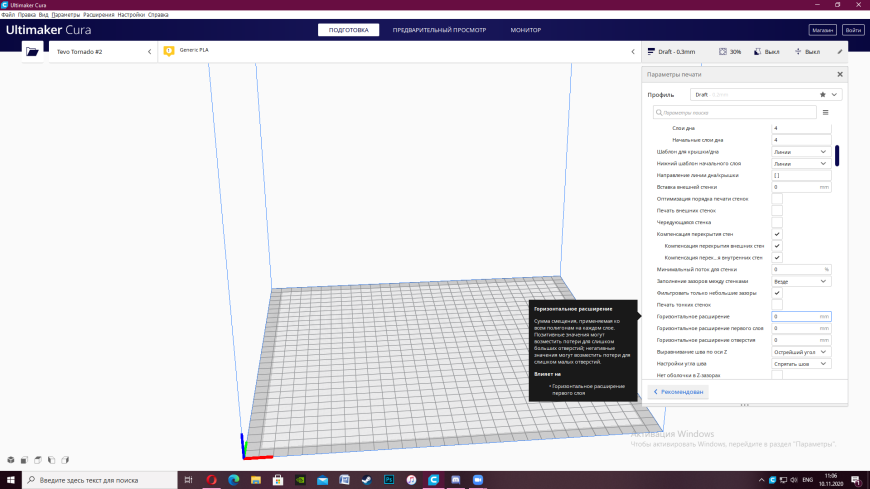
Task: Click the 30% infill icon
Action: (722, 52)
